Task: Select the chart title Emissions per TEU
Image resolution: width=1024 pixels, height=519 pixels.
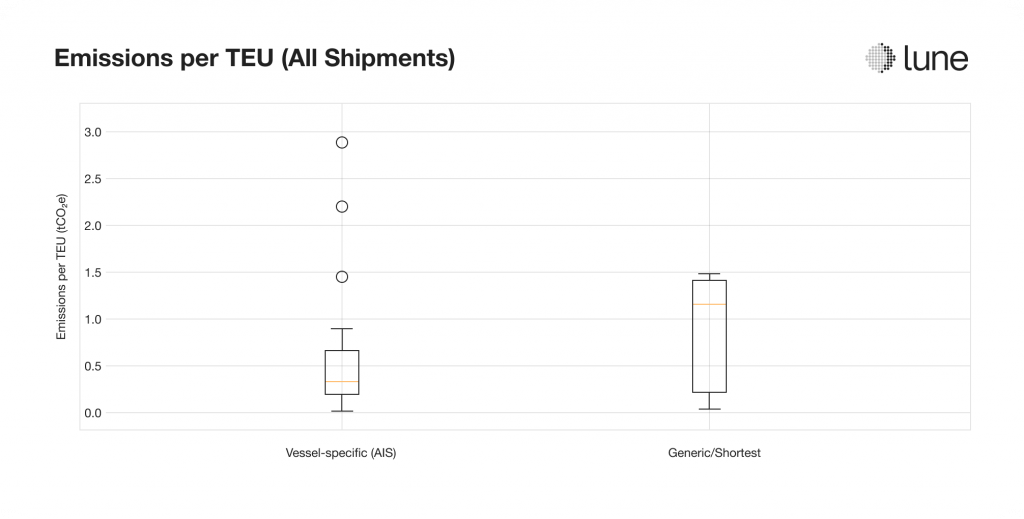Action: (x=254, y=60)
